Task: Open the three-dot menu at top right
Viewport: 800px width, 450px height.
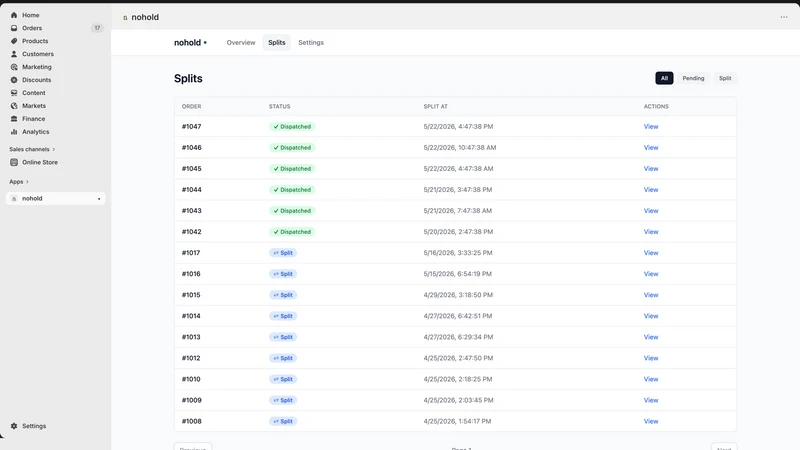Action: pyautogui.click(x=784, y=17)
